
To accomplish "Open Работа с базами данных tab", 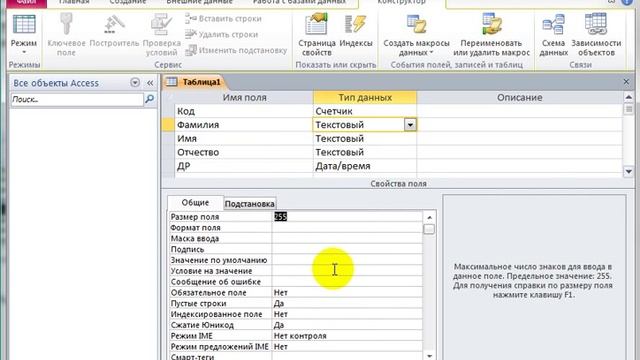I will click(299, 2).
